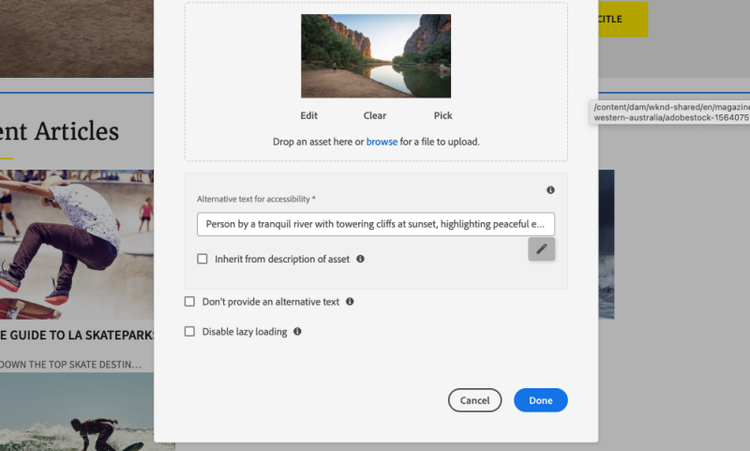This screenshot has width=750, height=451.
Task: Check Don't provide an alternative text
Action: point(190,302)
